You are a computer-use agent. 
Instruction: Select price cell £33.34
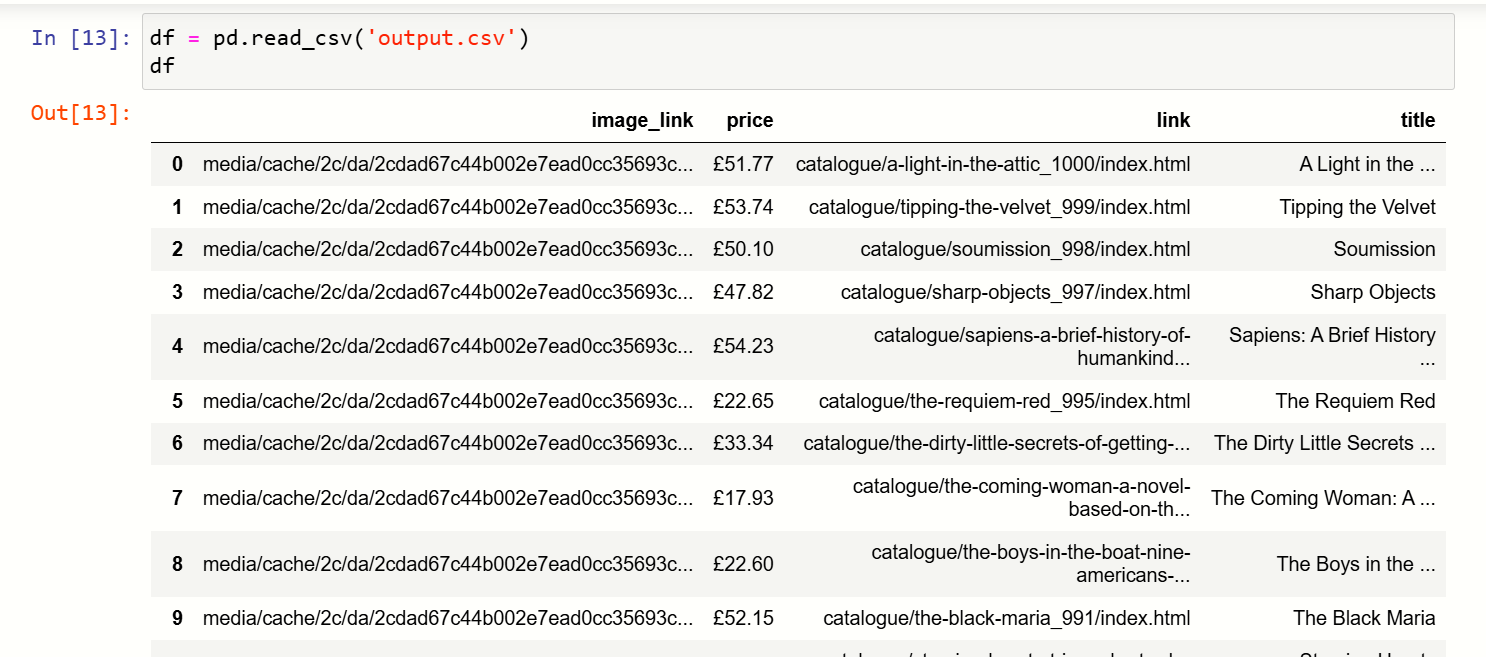tap(743, 443)
